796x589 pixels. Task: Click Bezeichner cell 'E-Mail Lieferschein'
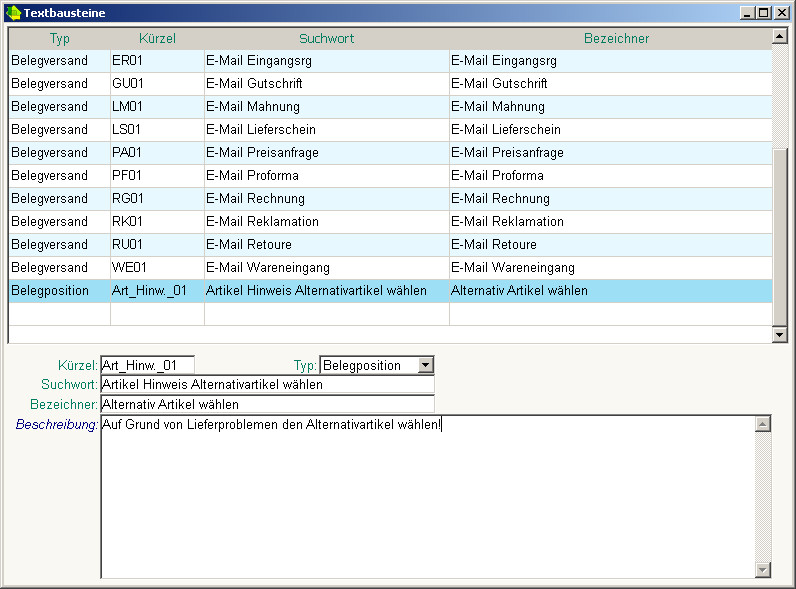coord(611,129)
